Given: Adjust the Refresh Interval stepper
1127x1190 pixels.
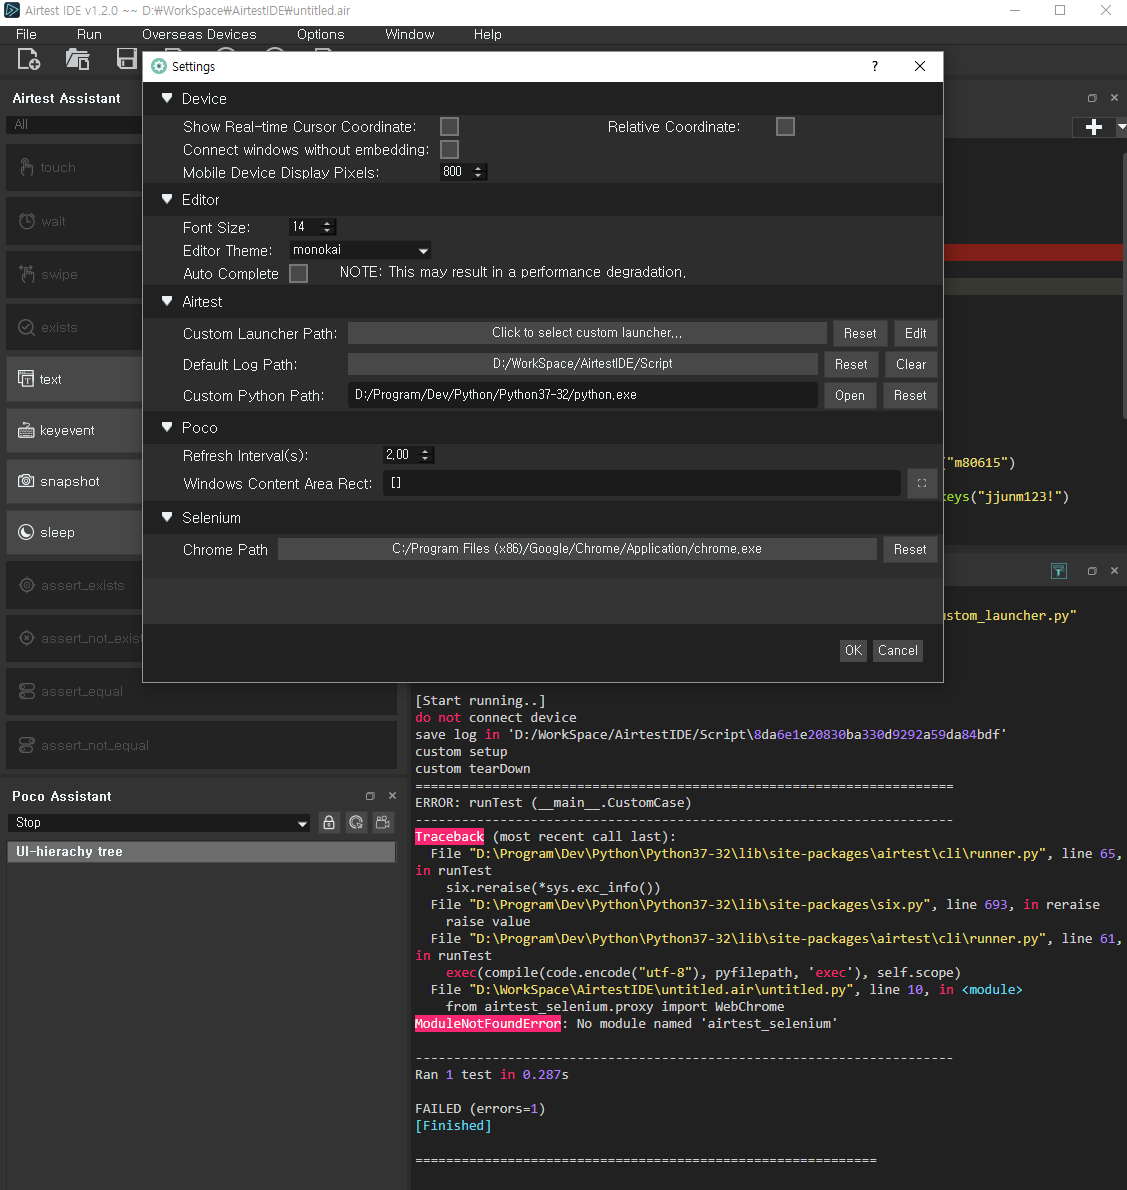Looking at the screenshot, I should point(425,455).
